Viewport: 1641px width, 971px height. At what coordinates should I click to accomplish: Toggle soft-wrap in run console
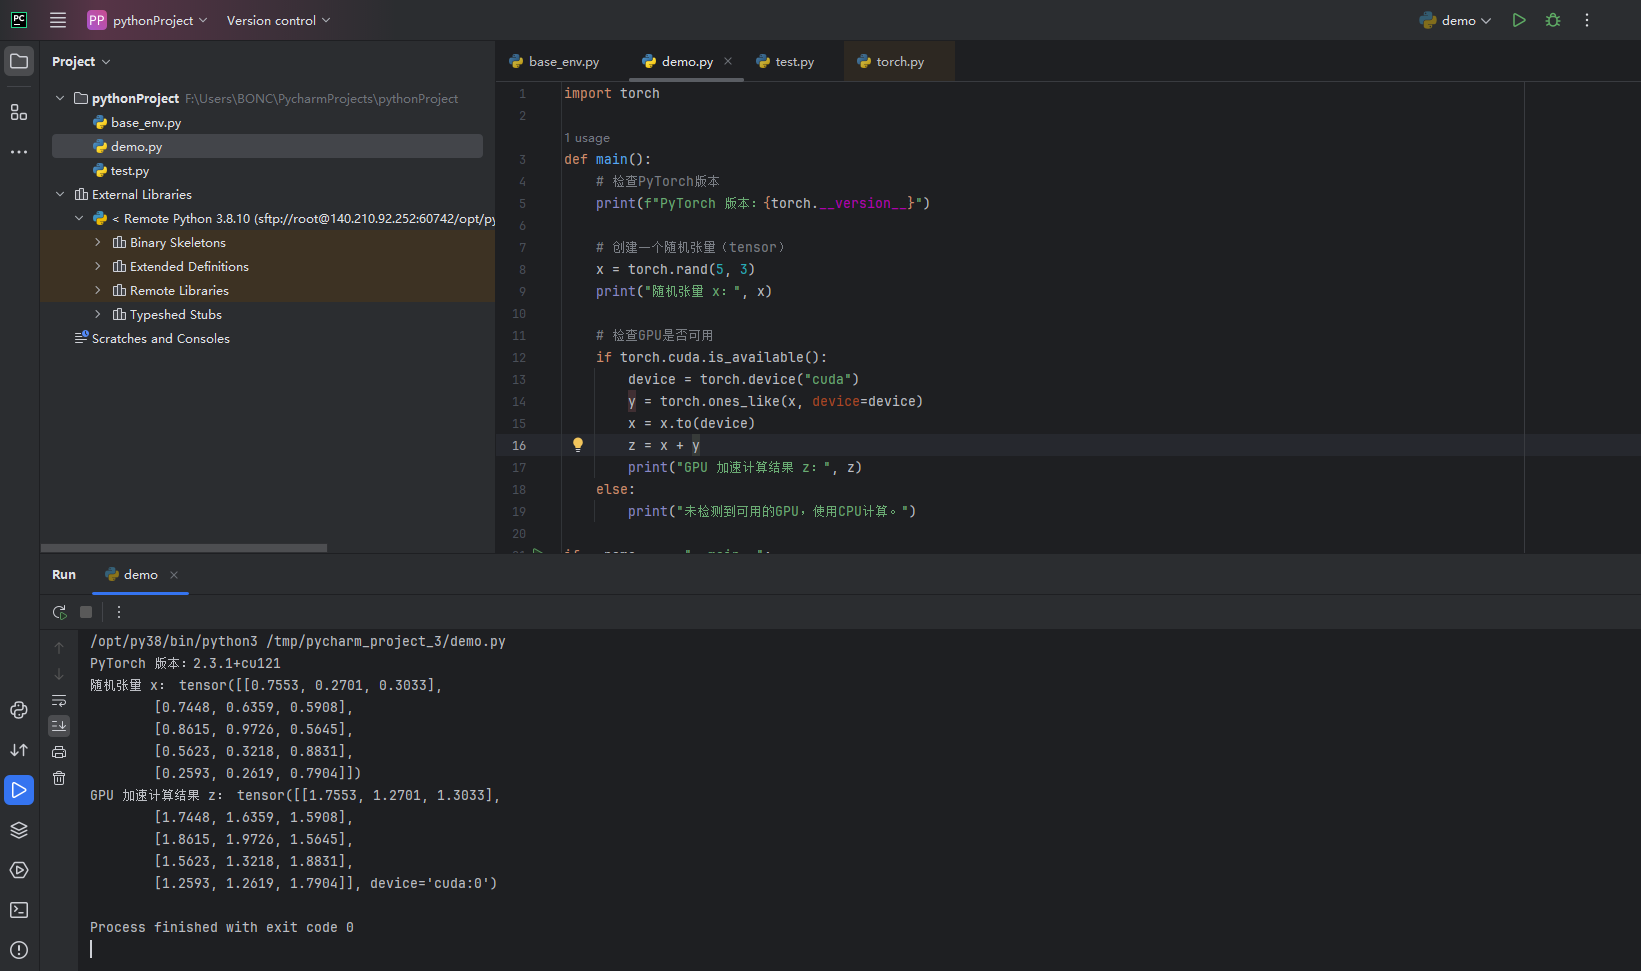click(59, 700)
